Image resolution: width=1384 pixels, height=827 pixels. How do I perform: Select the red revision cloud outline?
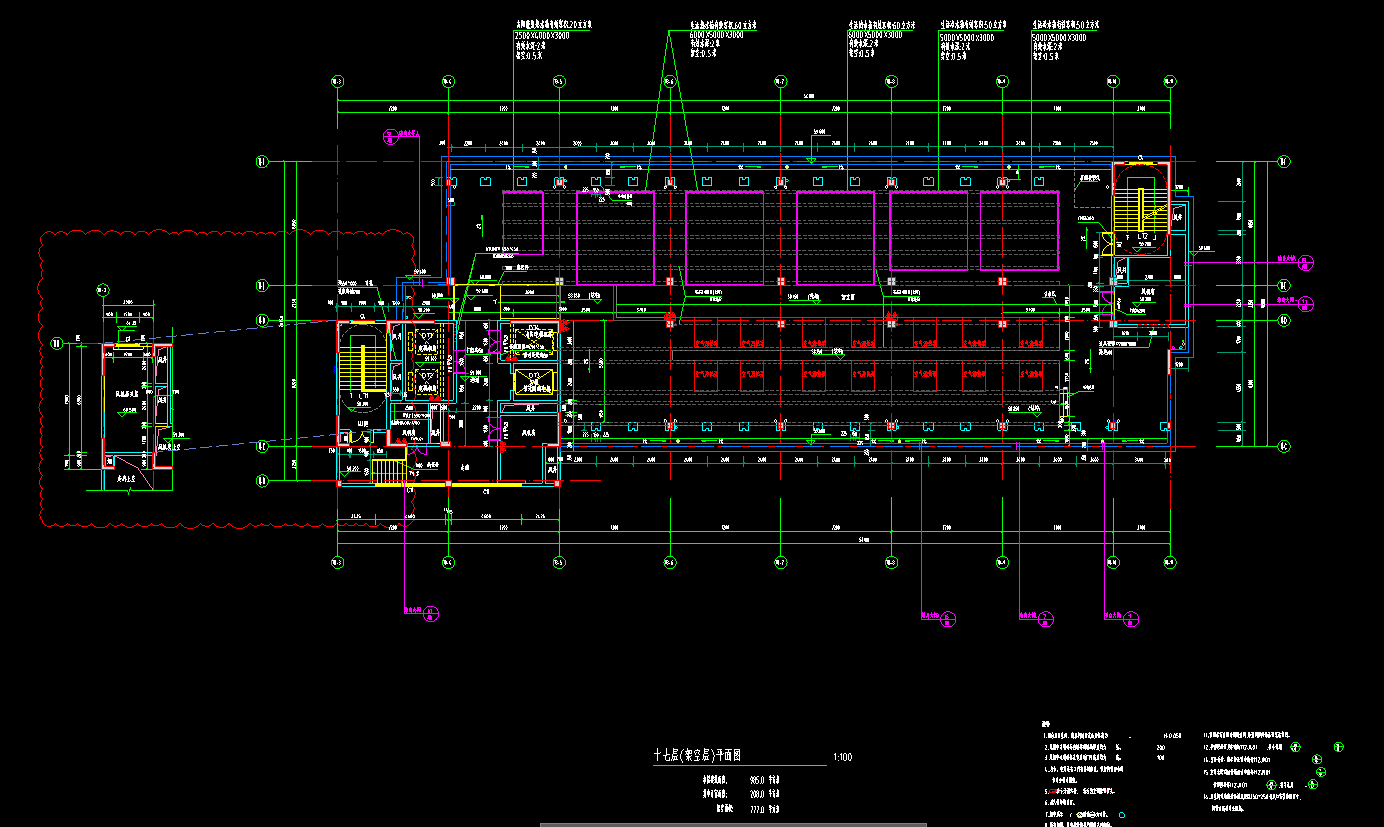click(x=40, y=380)
